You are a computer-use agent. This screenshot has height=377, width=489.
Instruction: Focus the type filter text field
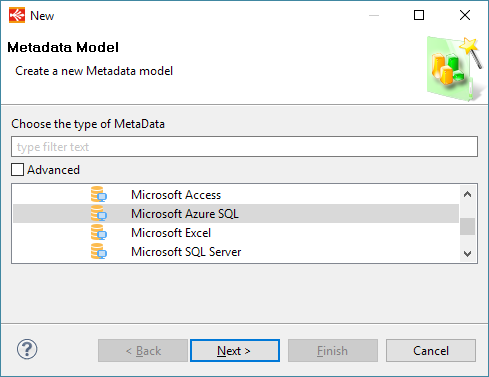tap(244, 147)
